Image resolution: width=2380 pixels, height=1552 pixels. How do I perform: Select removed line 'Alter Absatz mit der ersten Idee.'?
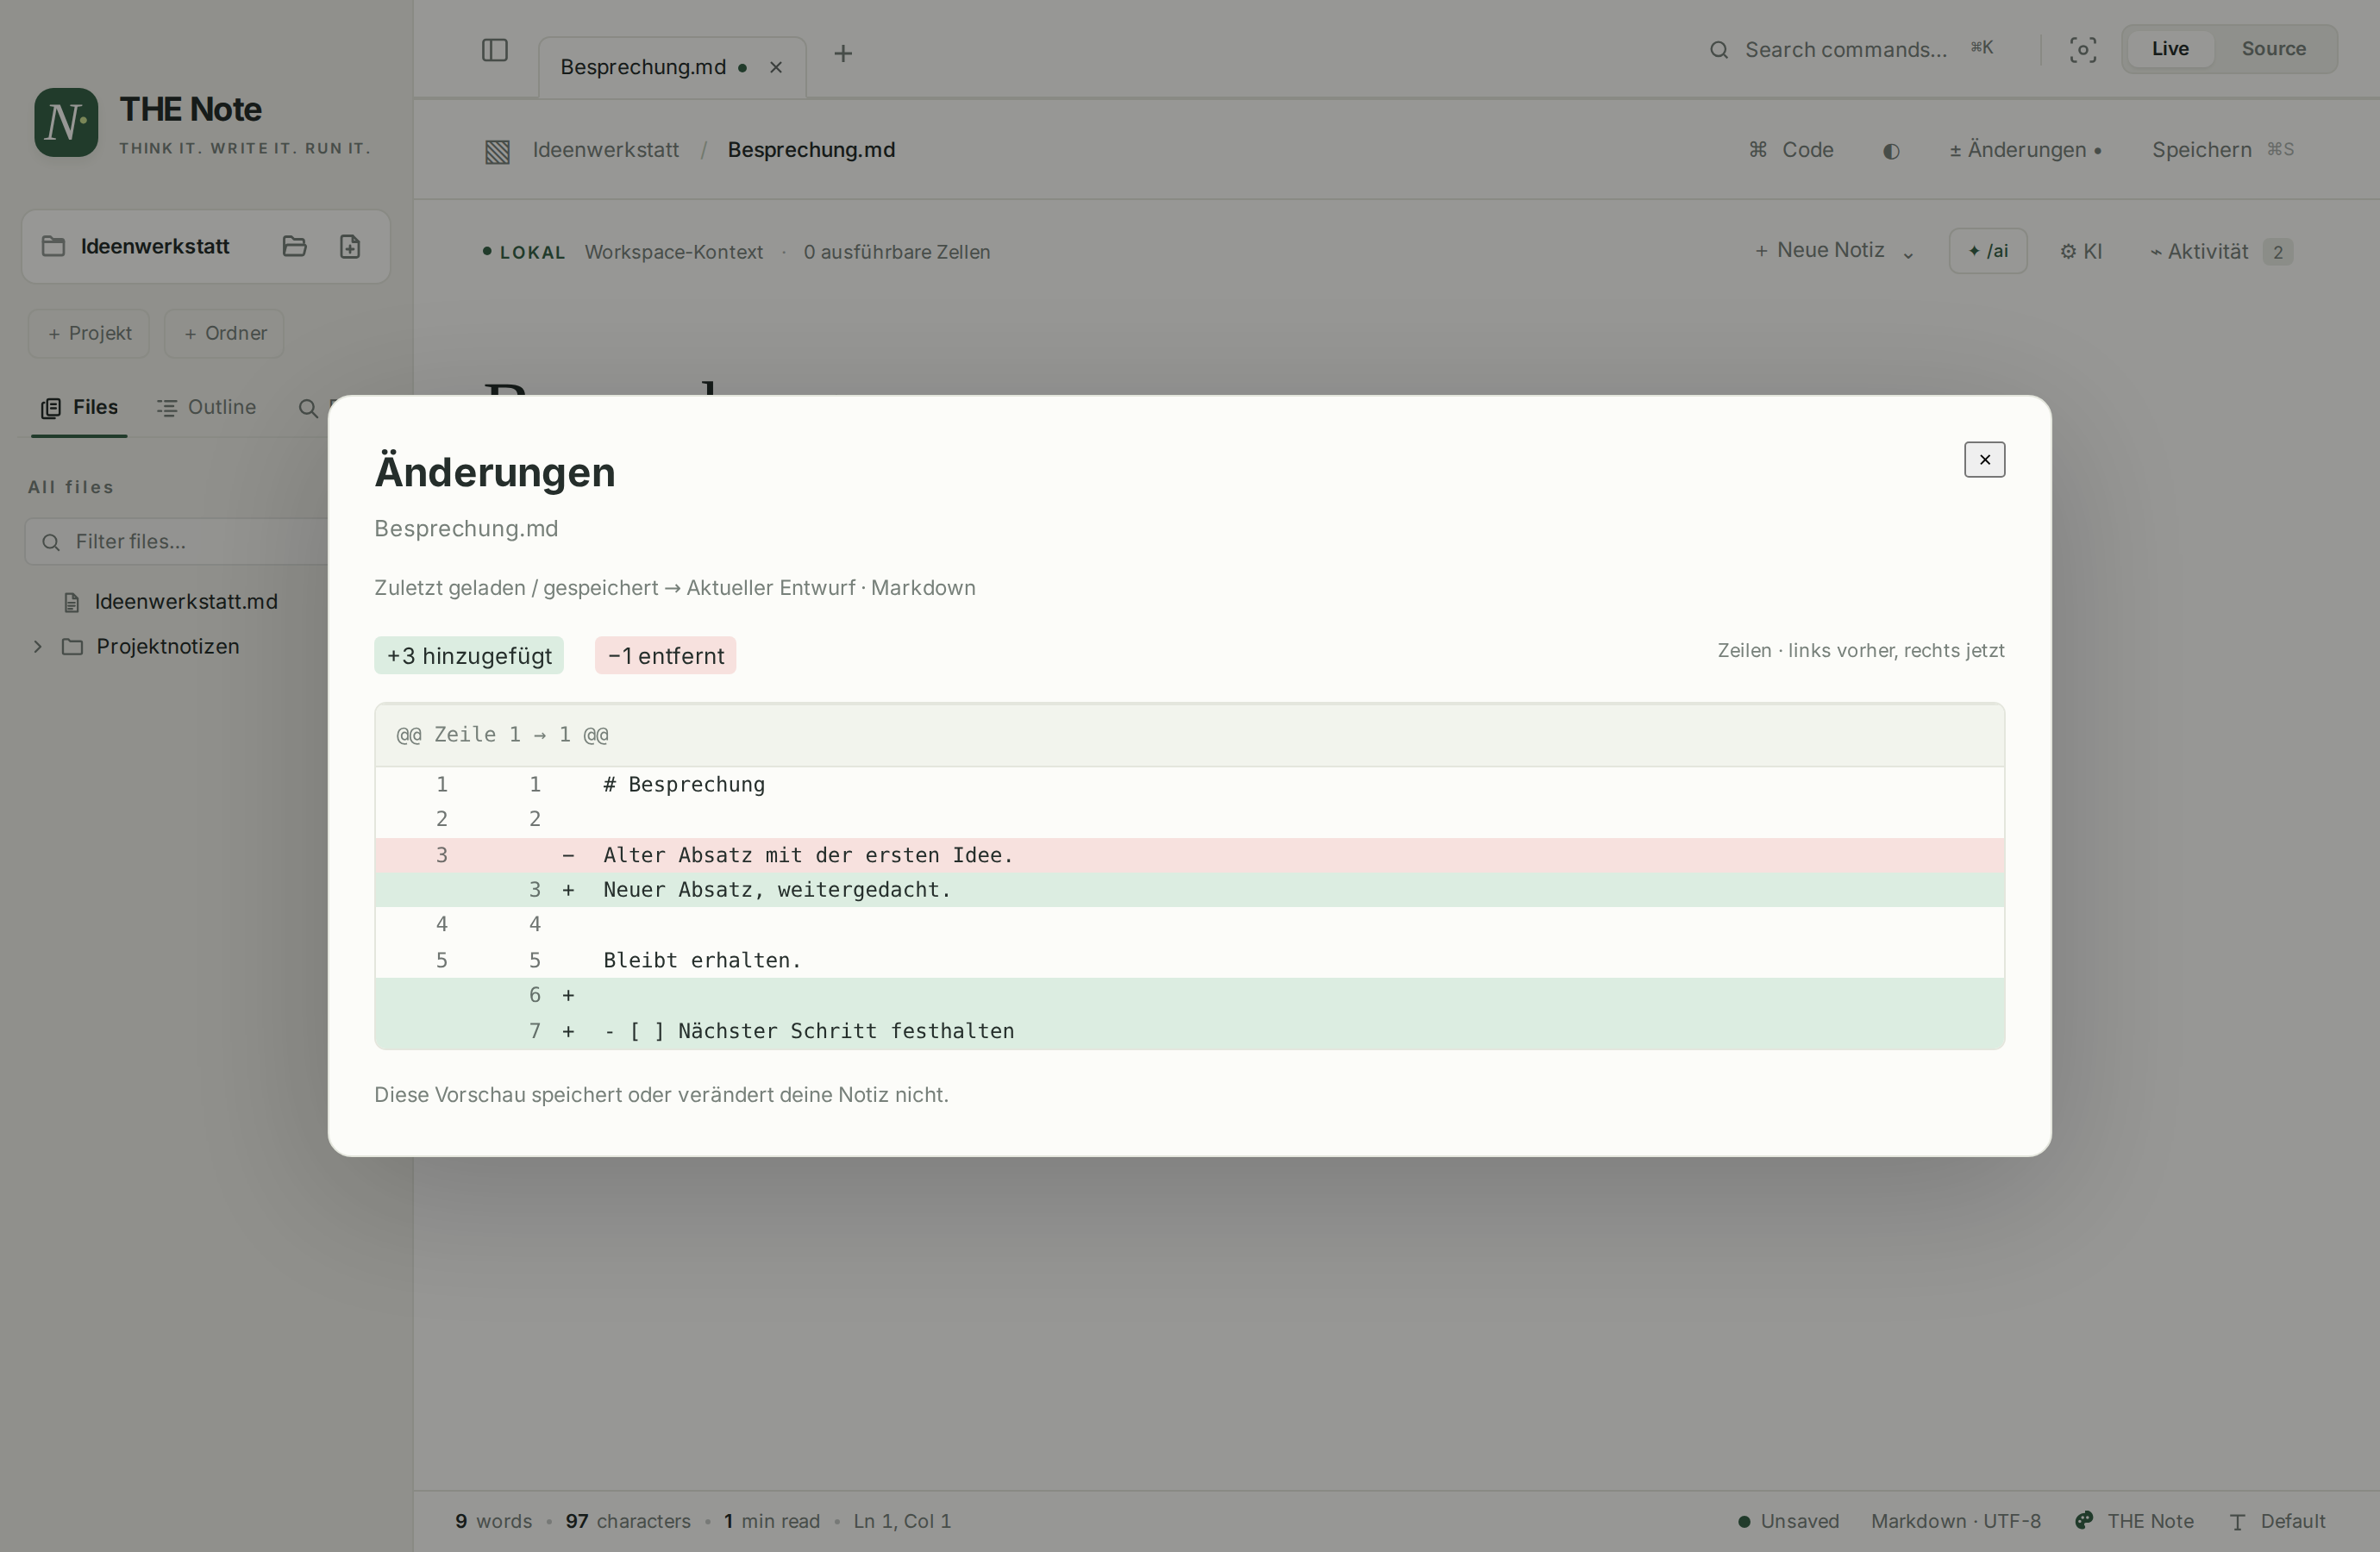1190,855
